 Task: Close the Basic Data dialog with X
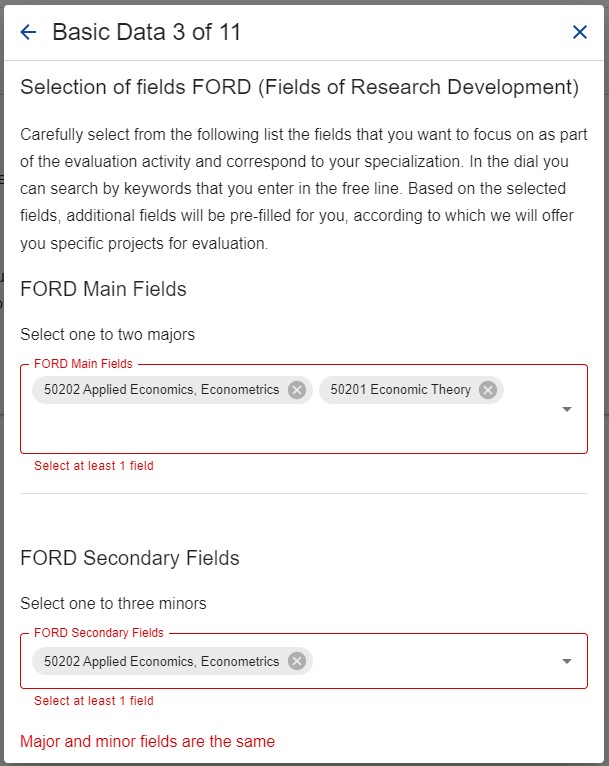pos(580,32)
